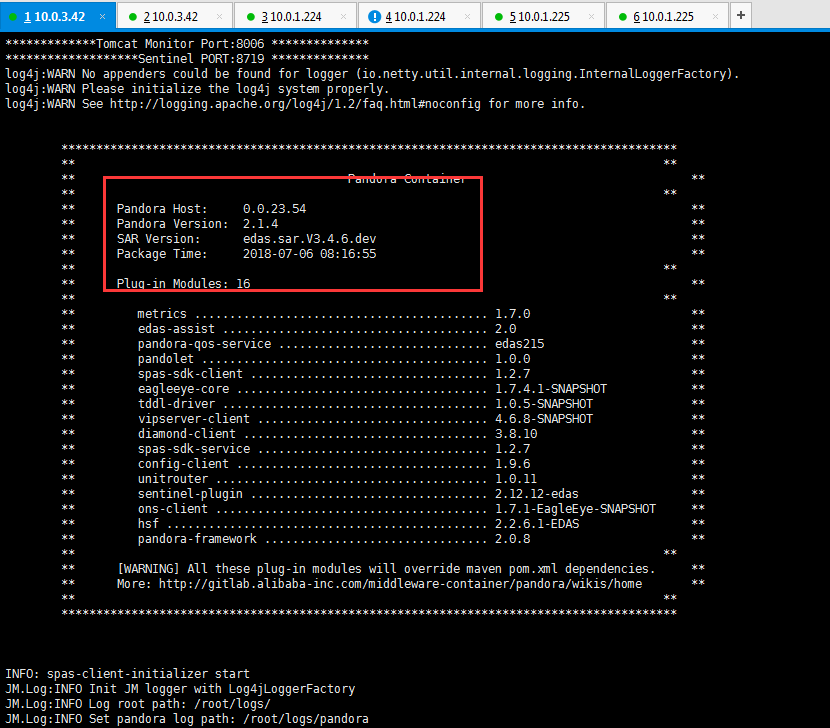
Task: Click diamond-client module name
Action: 187,434
